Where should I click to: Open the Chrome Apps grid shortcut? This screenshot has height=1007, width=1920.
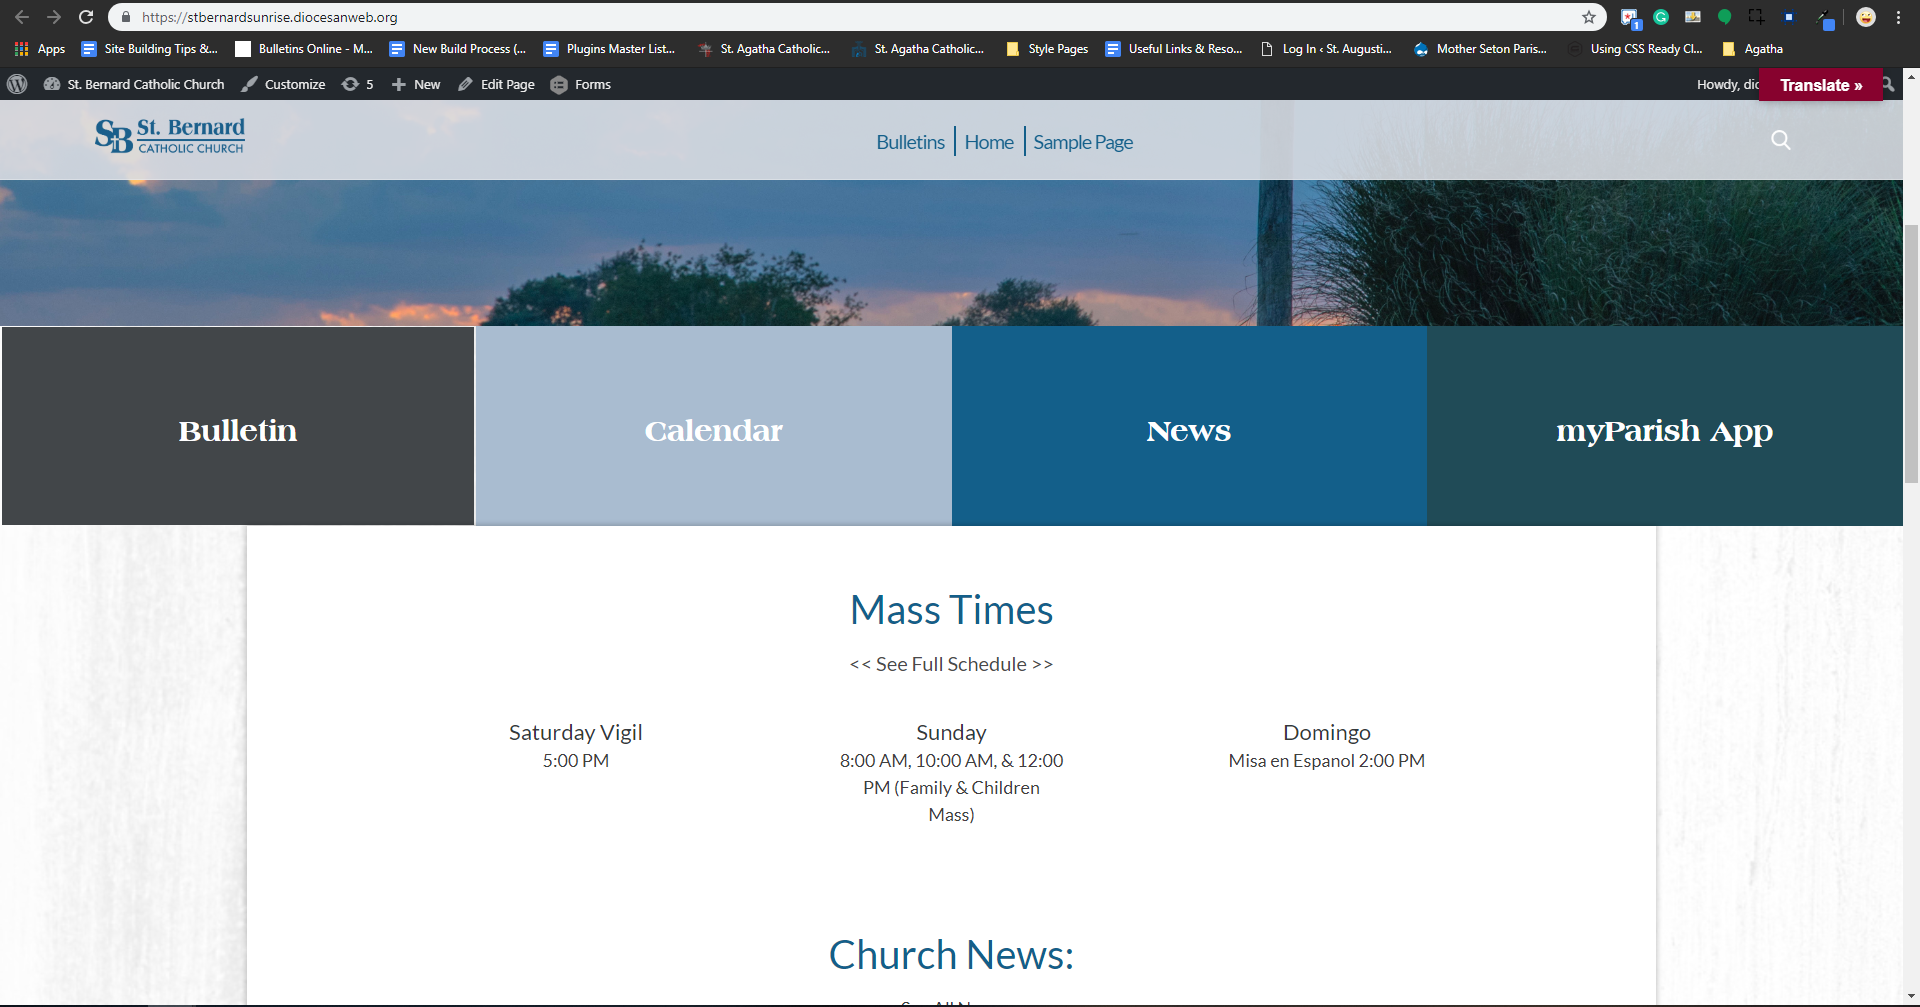[39, 48]
